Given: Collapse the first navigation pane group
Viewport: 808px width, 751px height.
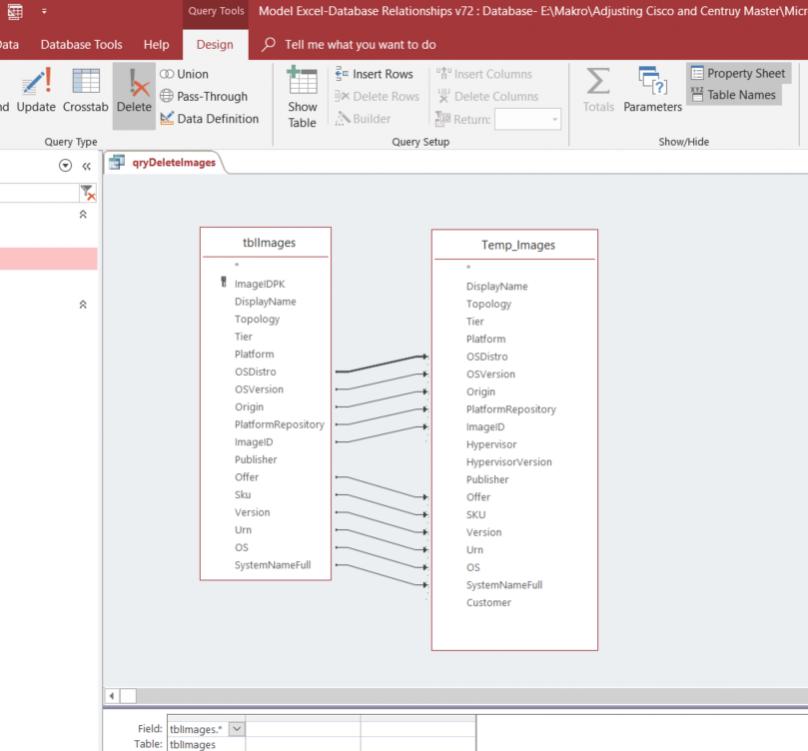Looking at the screenshot, I should [84, 215].
